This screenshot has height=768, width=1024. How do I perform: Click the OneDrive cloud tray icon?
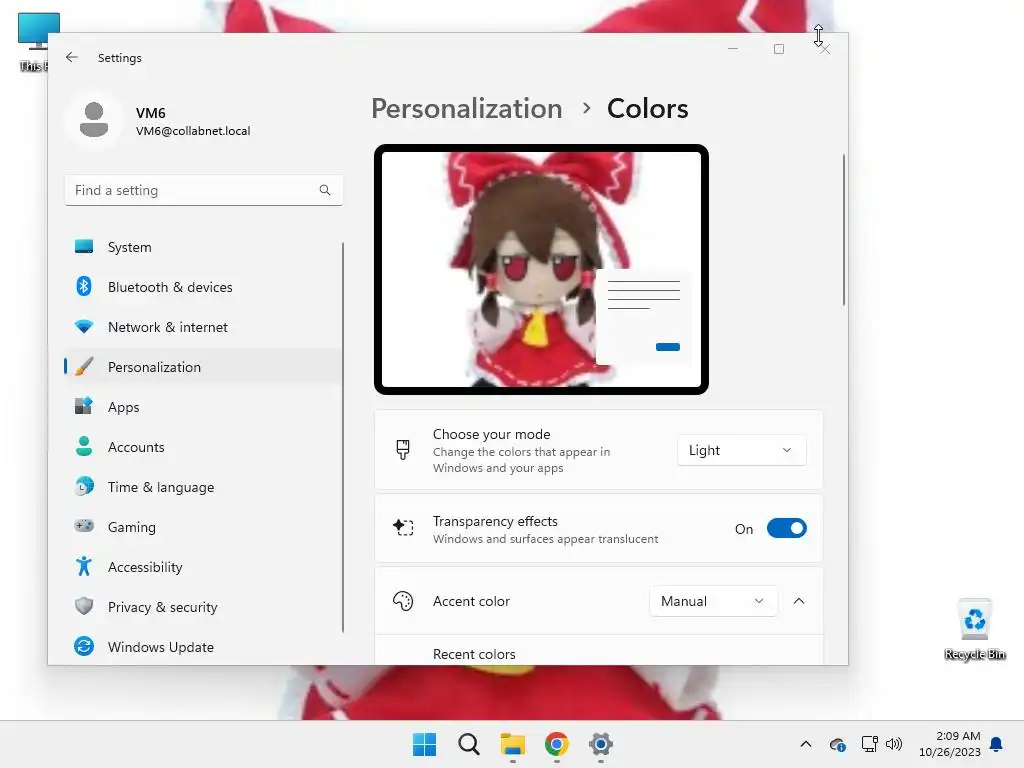point(838,744)
